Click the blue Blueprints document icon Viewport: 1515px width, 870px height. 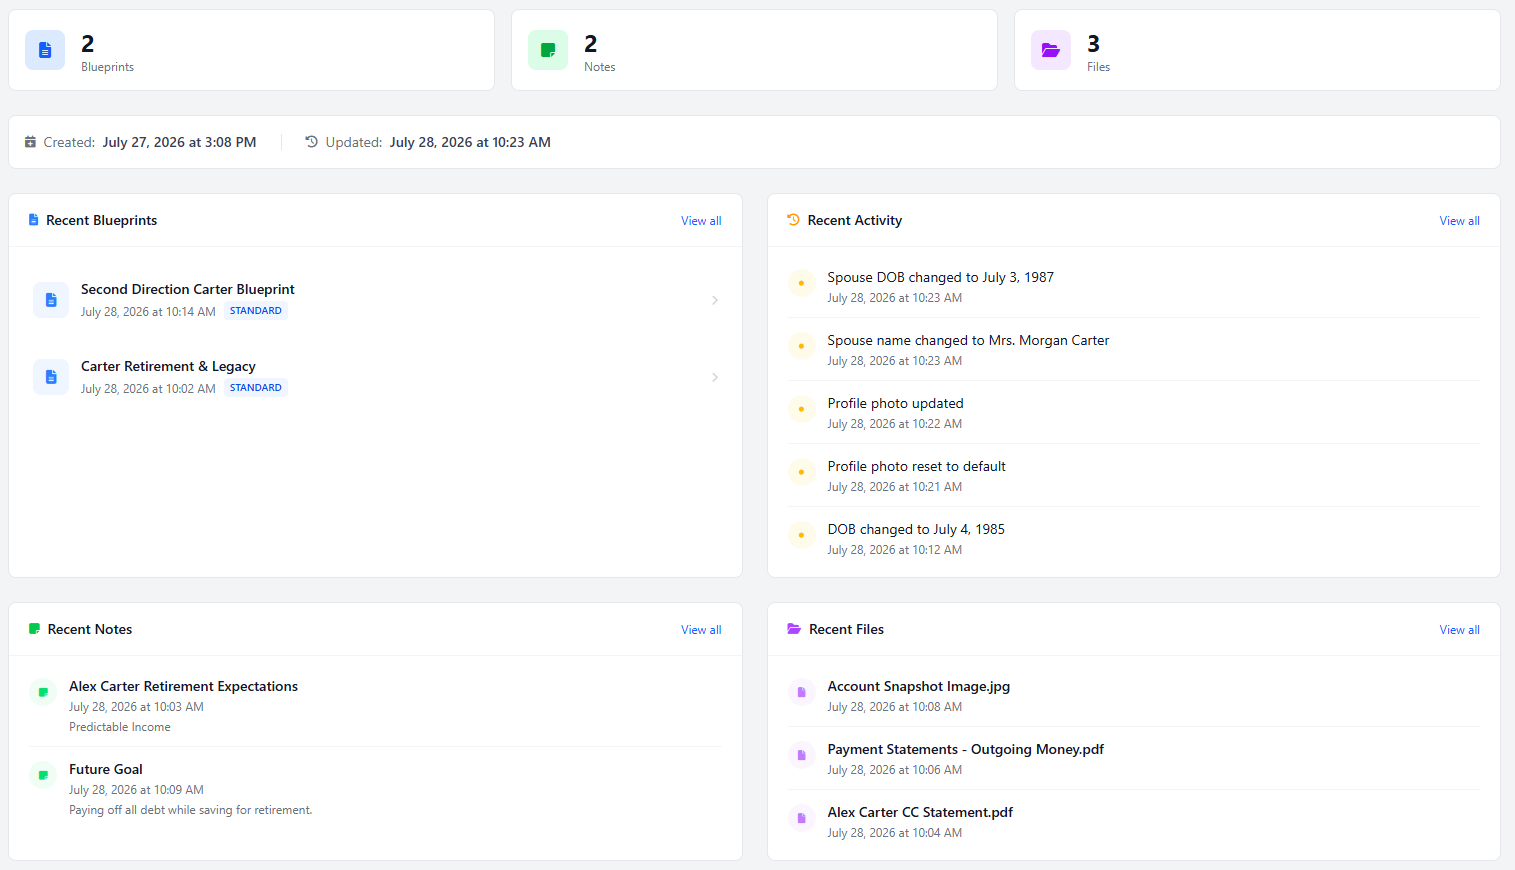click(x=45, y=50)
